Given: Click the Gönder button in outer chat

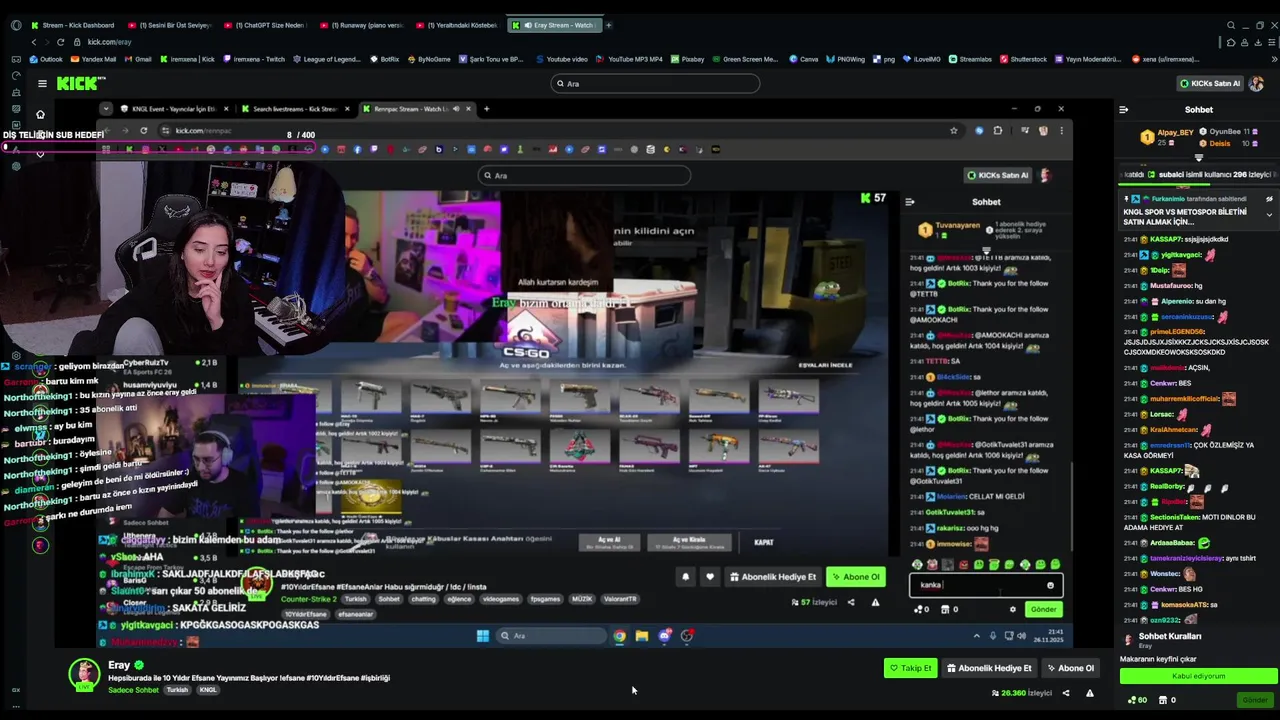Looking at the screenshot, I should [x=1253, y=700].
